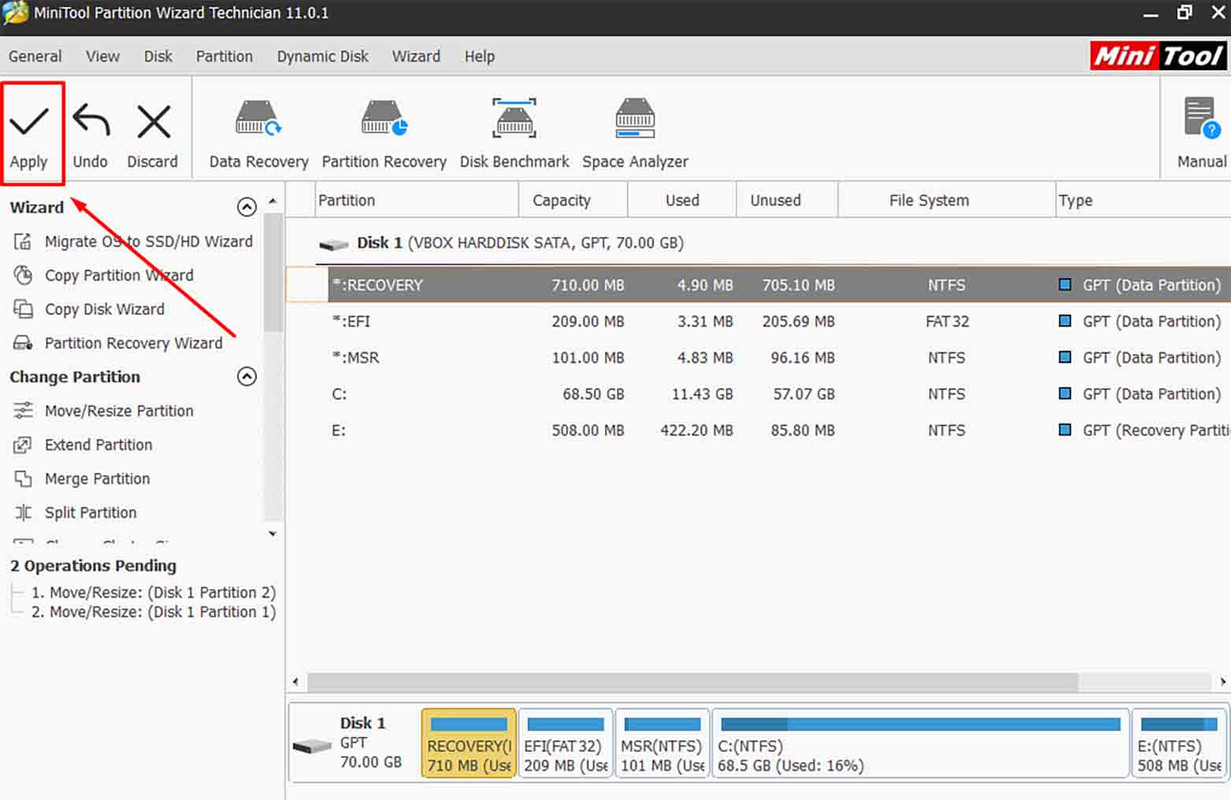The image size is (1231, 800).
Task: Click FAT32 file system cell
Action: click(x=946, y=321)
